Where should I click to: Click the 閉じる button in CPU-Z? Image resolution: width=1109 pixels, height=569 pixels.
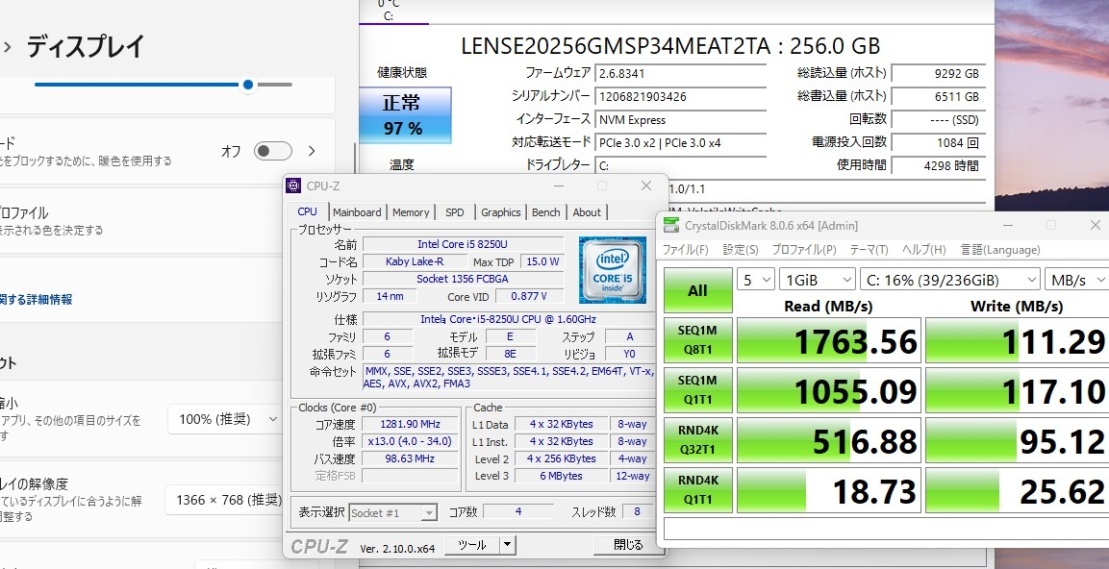(628, 545)
